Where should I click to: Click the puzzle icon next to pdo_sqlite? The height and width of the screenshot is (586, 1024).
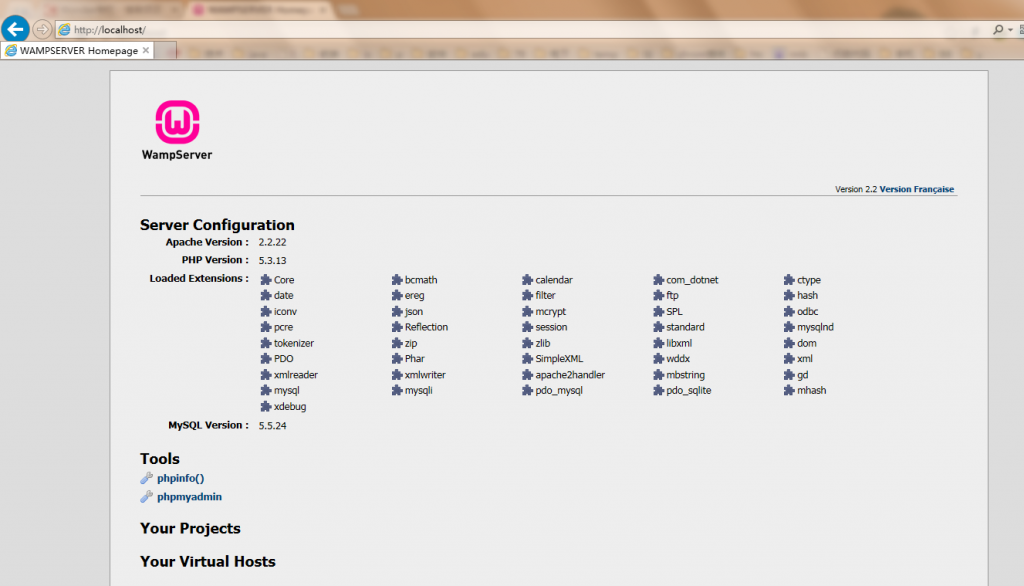[658, 390]
